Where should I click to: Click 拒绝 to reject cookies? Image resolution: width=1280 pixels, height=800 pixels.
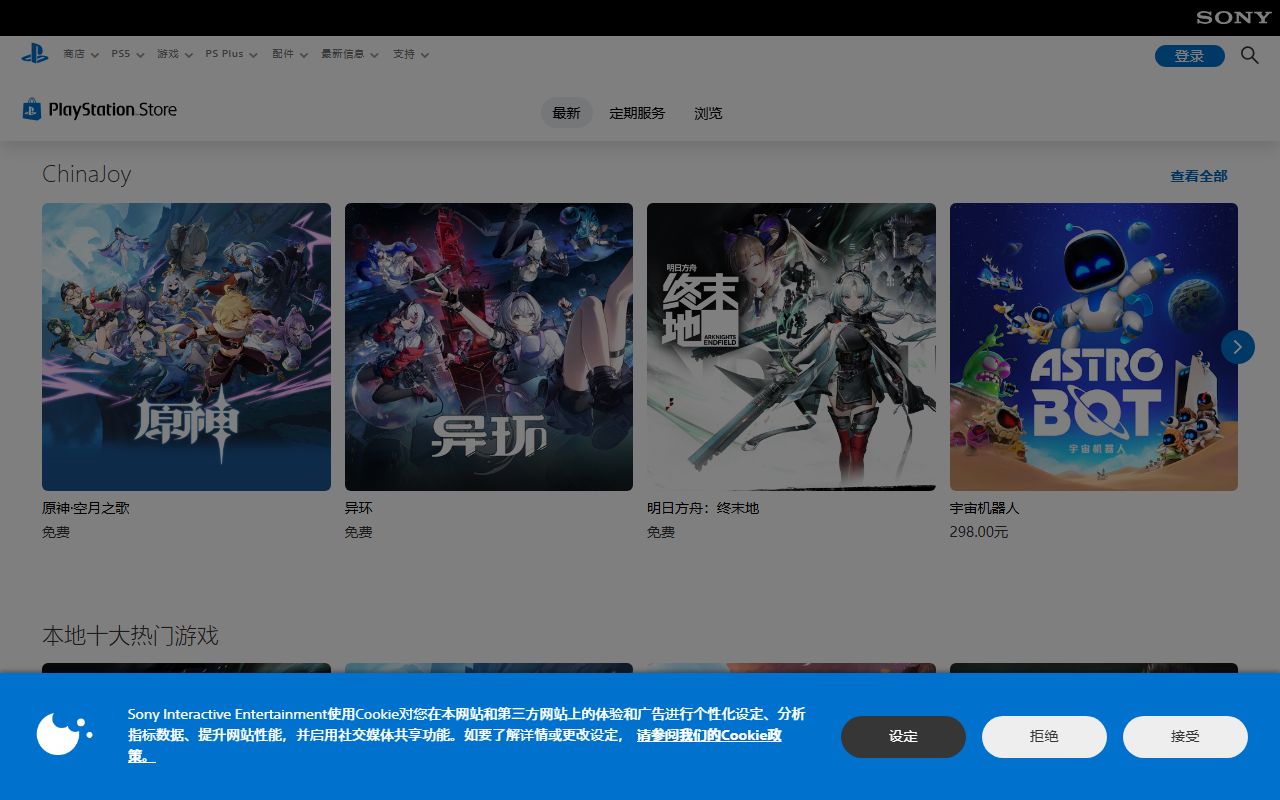(1044, 737)
